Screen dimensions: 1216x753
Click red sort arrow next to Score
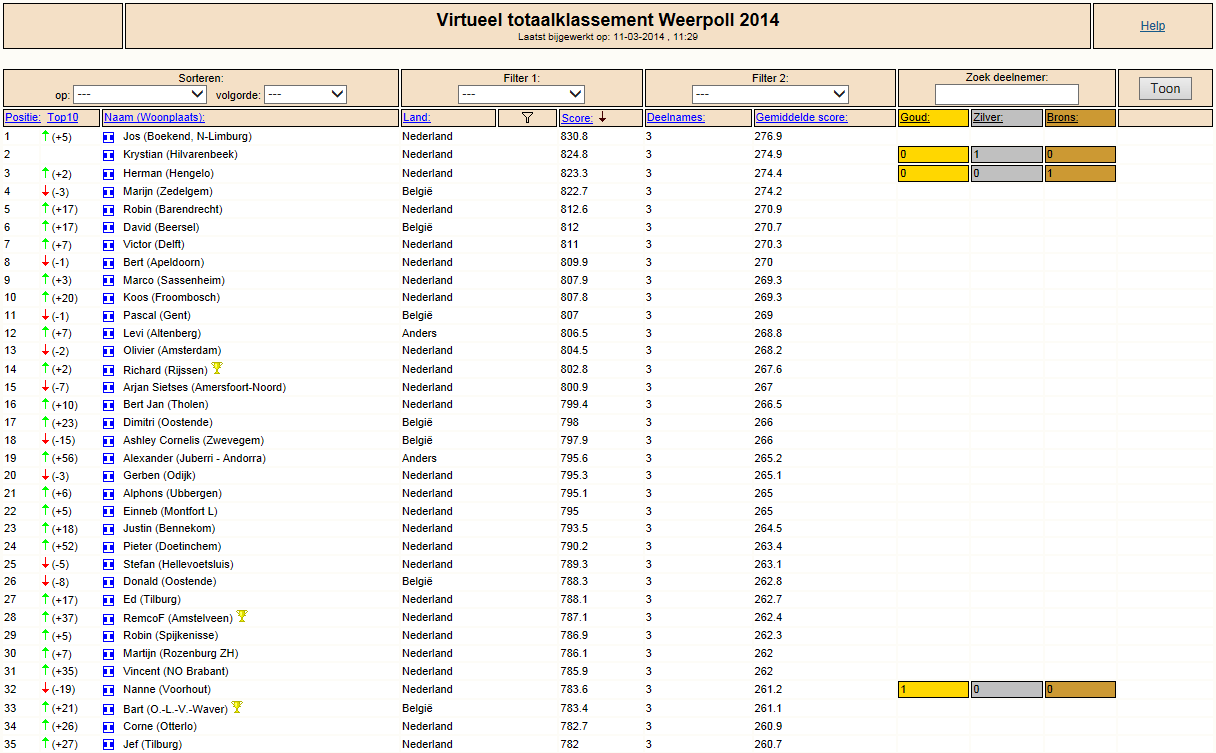(602, 118)
